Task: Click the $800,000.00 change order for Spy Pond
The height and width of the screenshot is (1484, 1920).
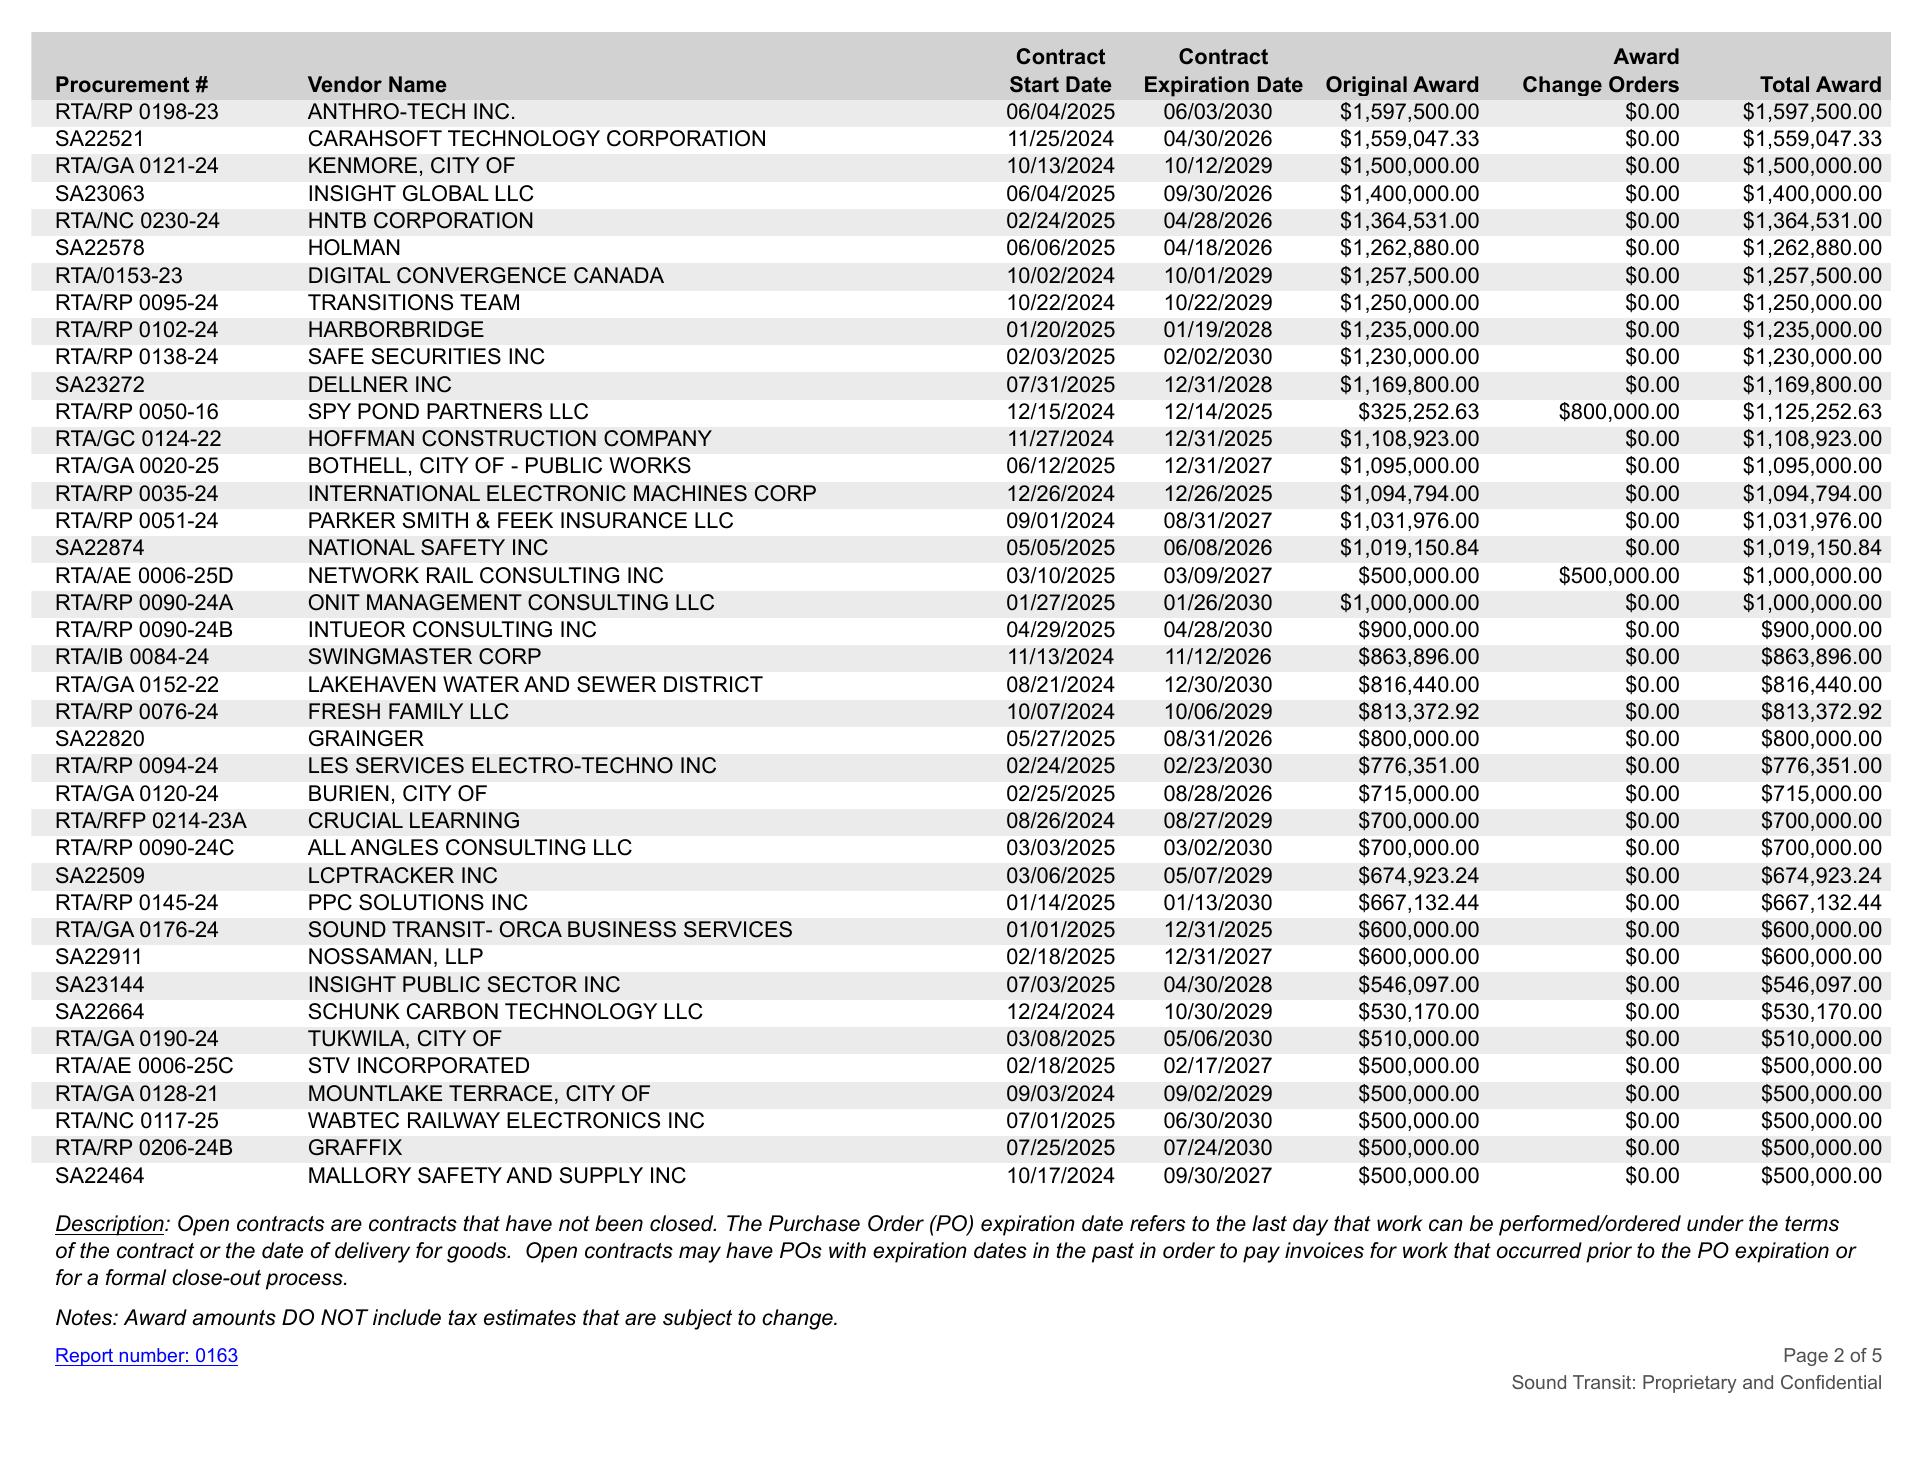Action: coord(1618,412)
